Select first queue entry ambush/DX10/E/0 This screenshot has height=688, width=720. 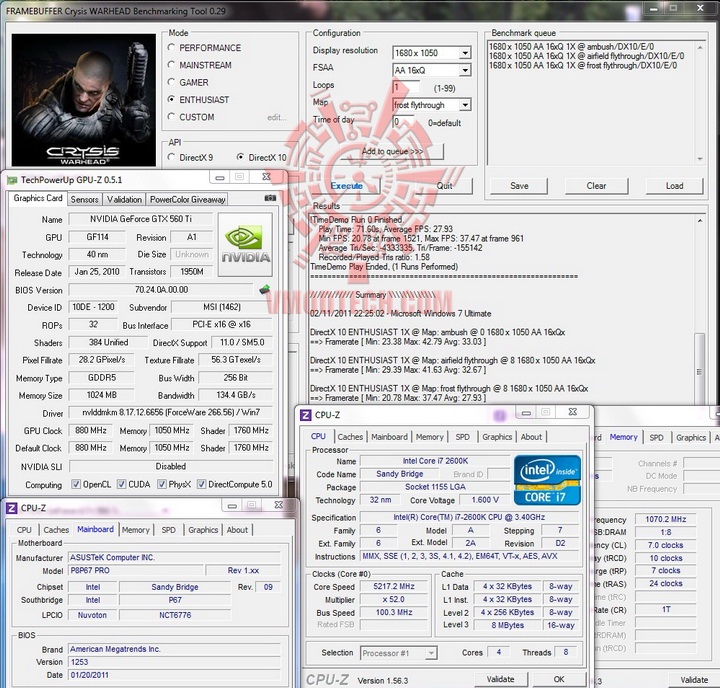571,46
